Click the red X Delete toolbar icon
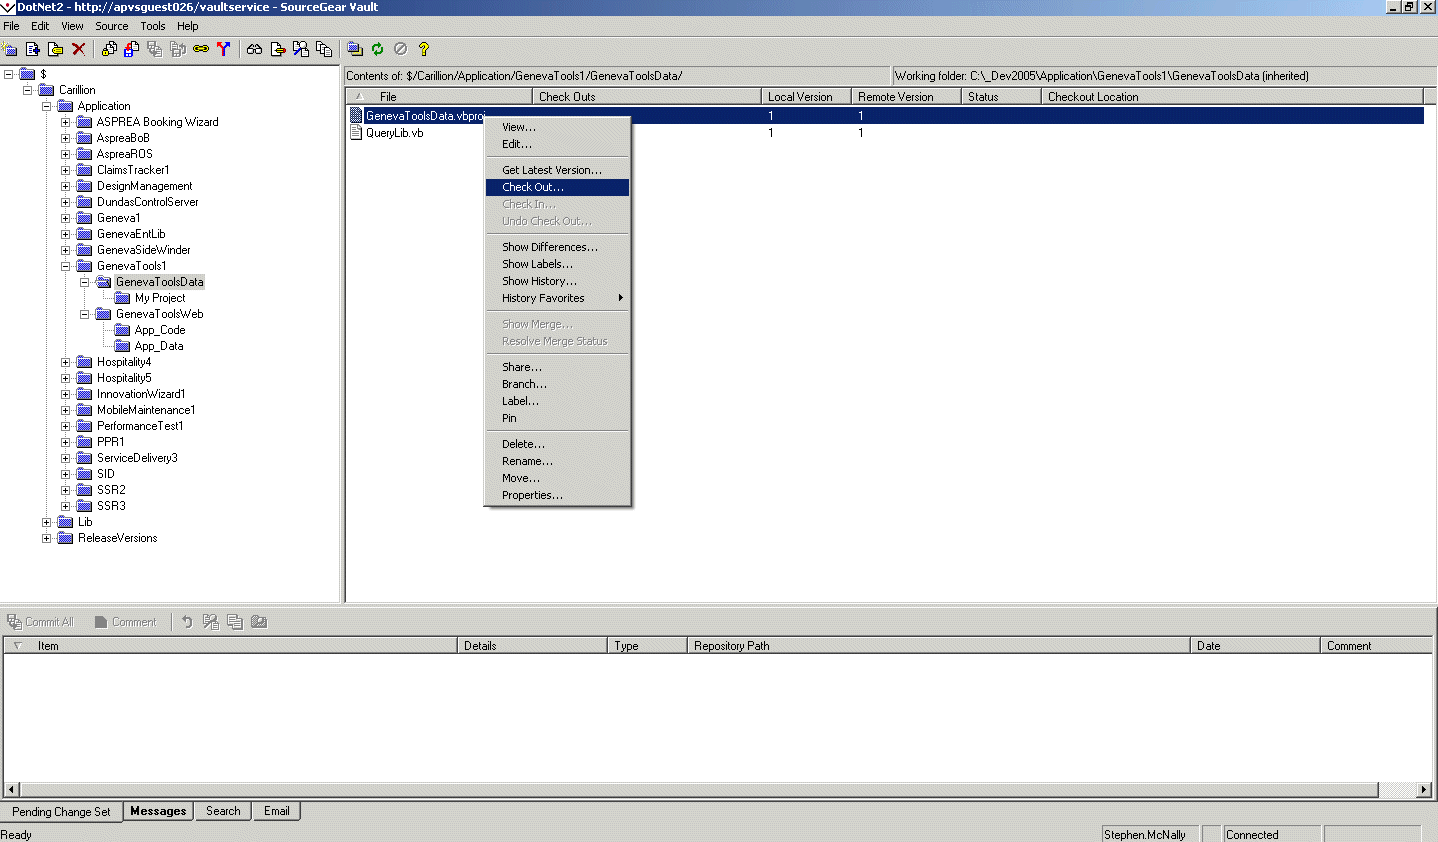 click(x=79, y=49)
